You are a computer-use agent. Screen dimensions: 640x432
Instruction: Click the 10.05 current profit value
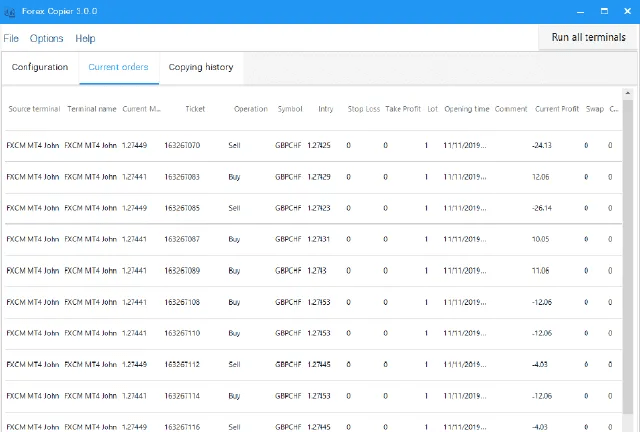(x=541, y=239)
